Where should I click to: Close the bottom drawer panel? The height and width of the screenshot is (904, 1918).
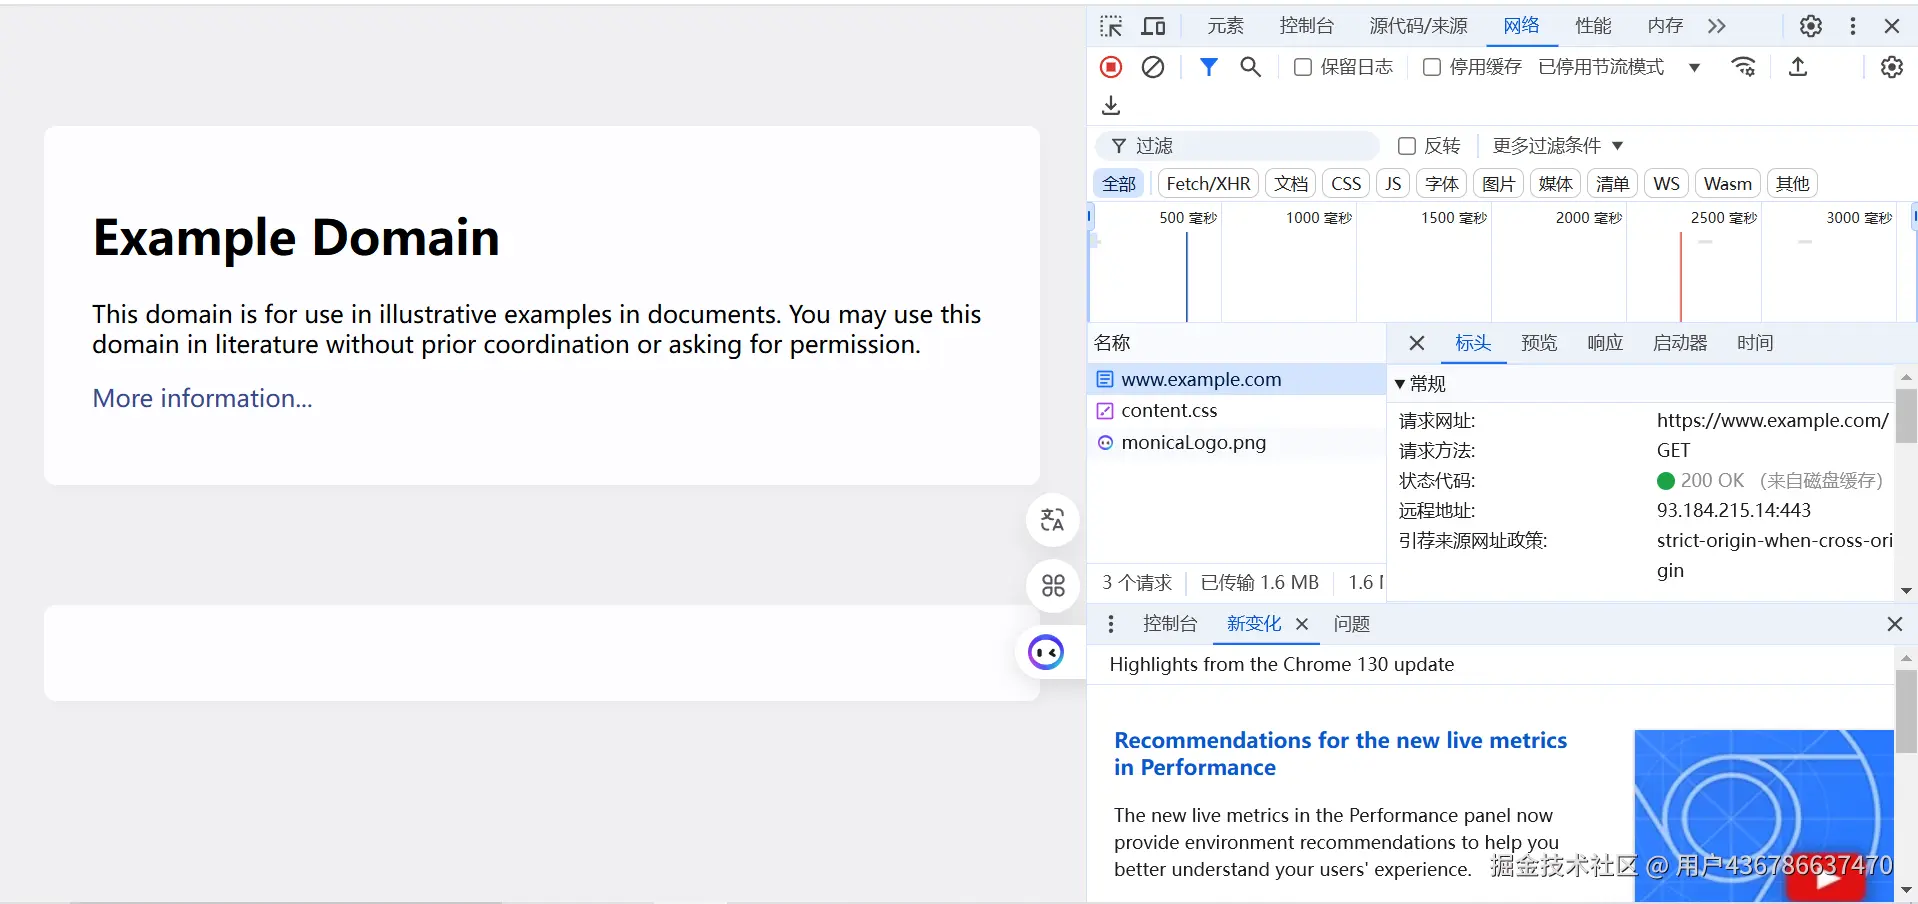click(1894, 624)
